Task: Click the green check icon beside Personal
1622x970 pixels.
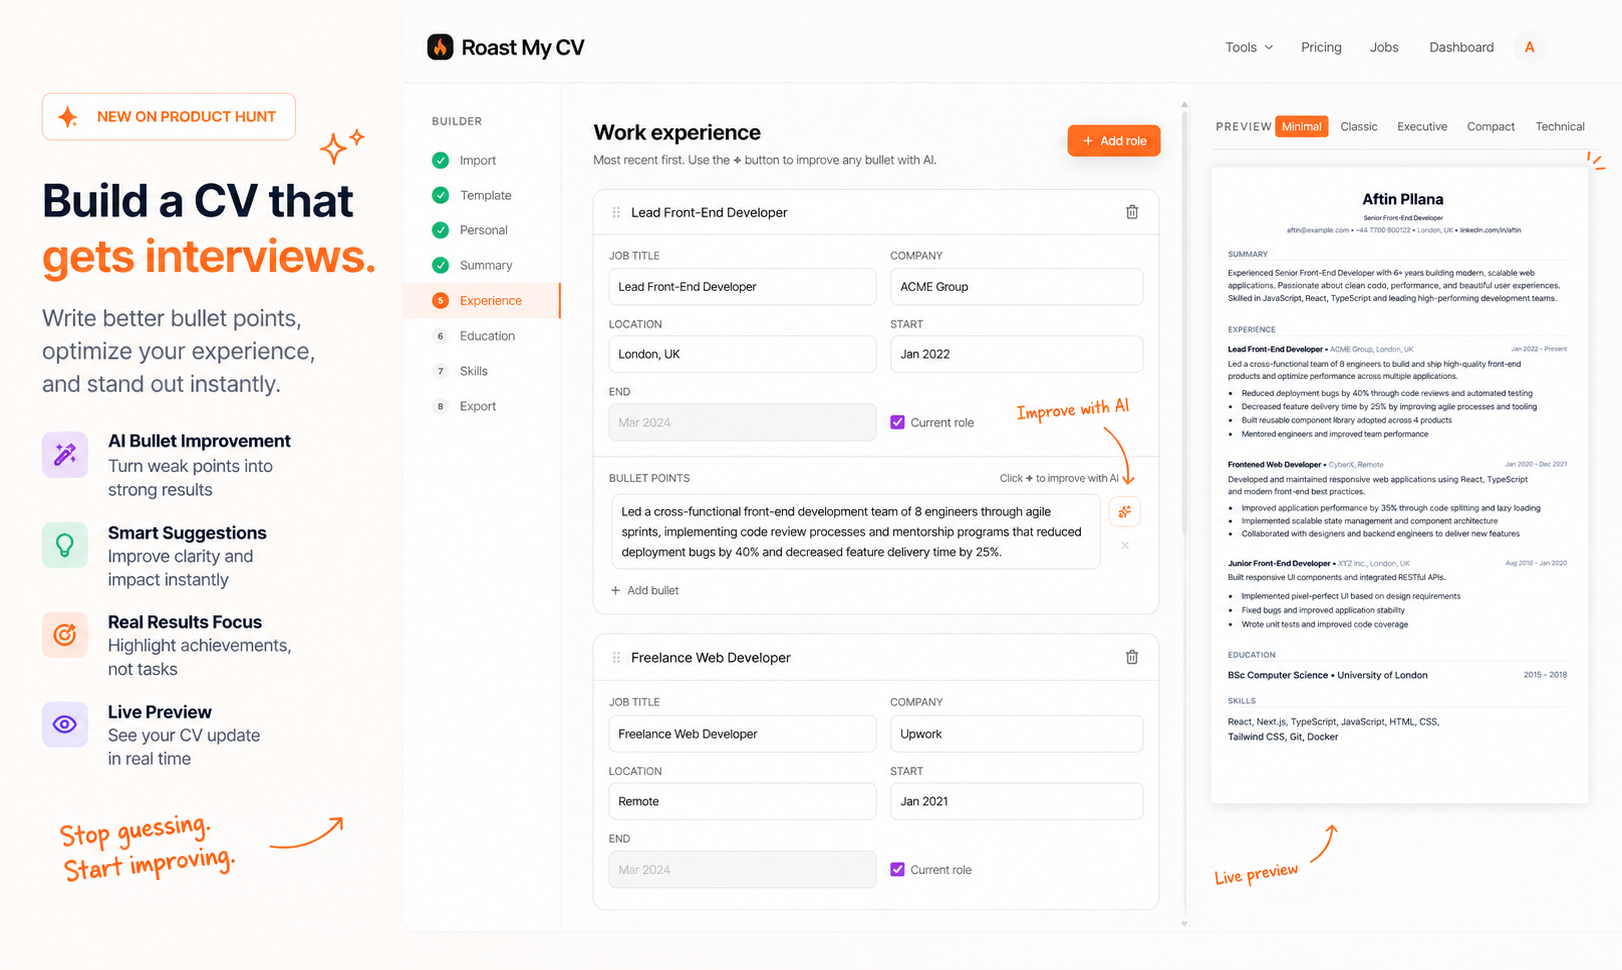Action: tap(440, 230)
